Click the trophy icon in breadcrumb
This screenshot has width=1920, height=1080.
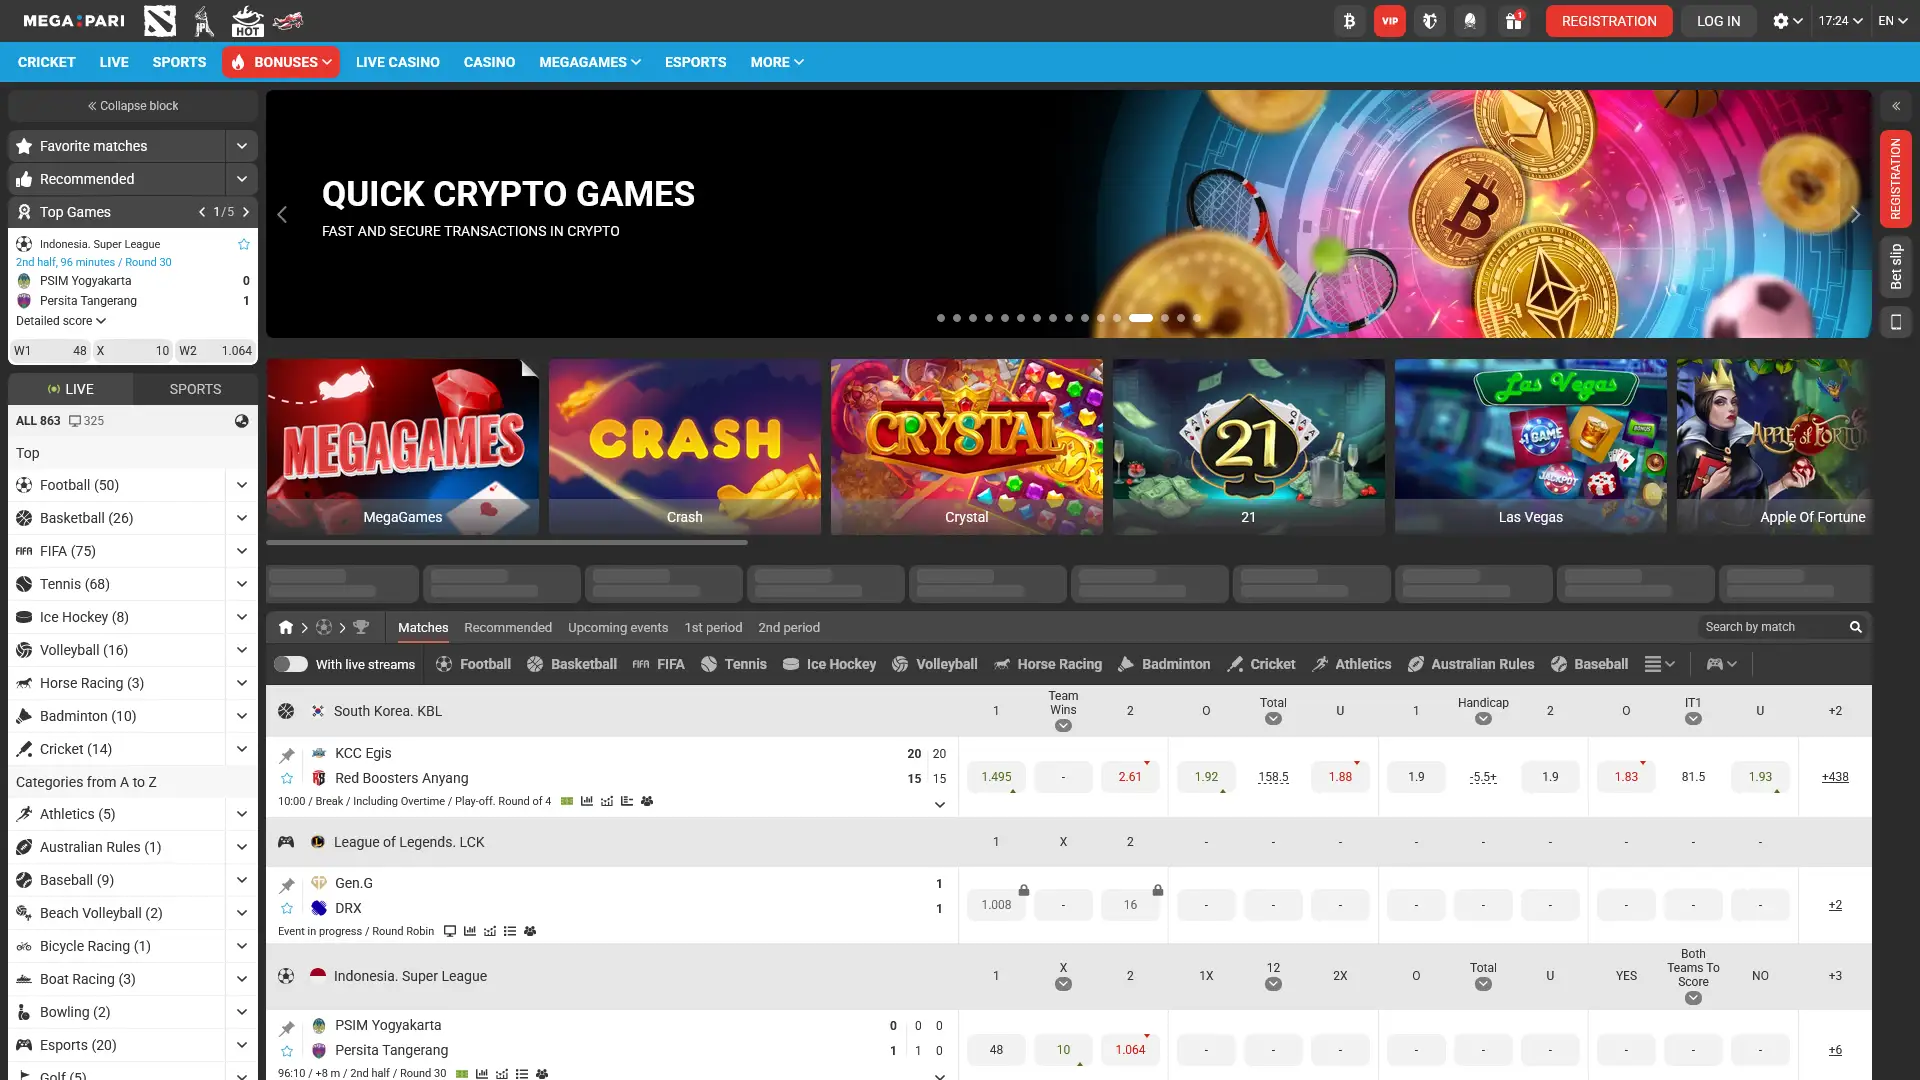tap(361, 627)
